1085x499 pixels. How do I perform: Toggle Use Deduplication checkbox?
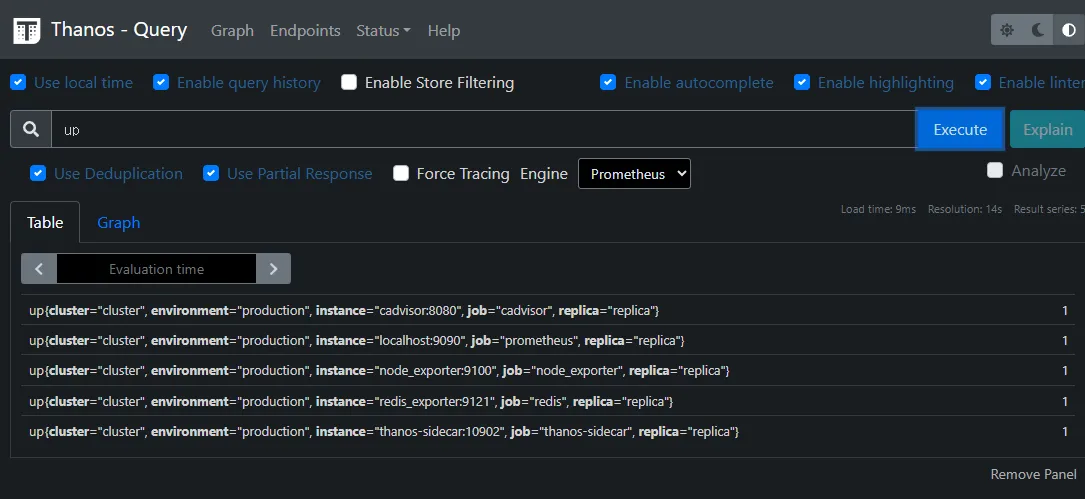pos(37,173)
